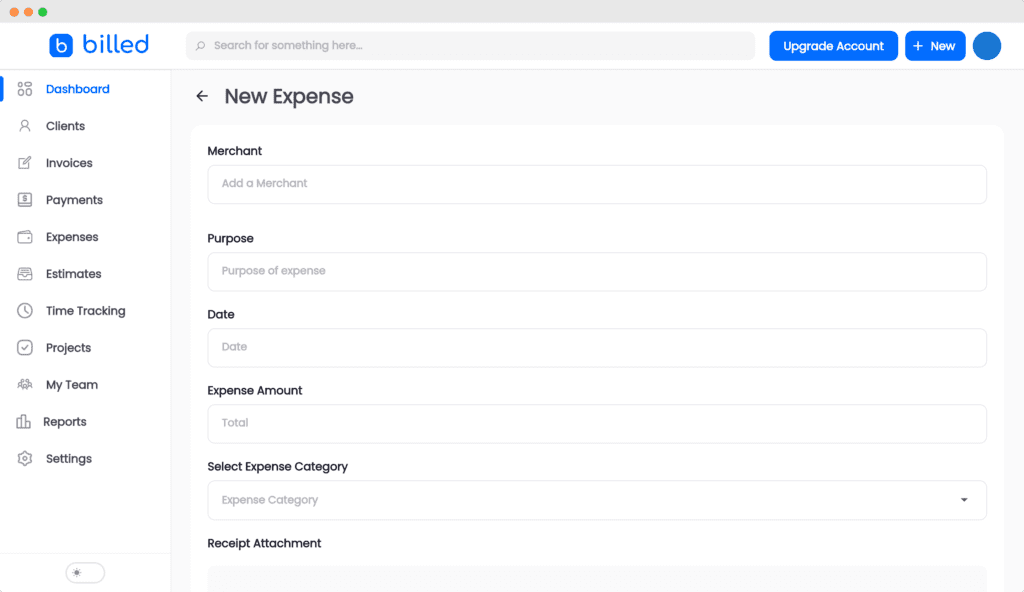Click the Clients person icon
The height and width of the screenshot is (592, 1024).
pyautogui.click(x=25, y=126)
